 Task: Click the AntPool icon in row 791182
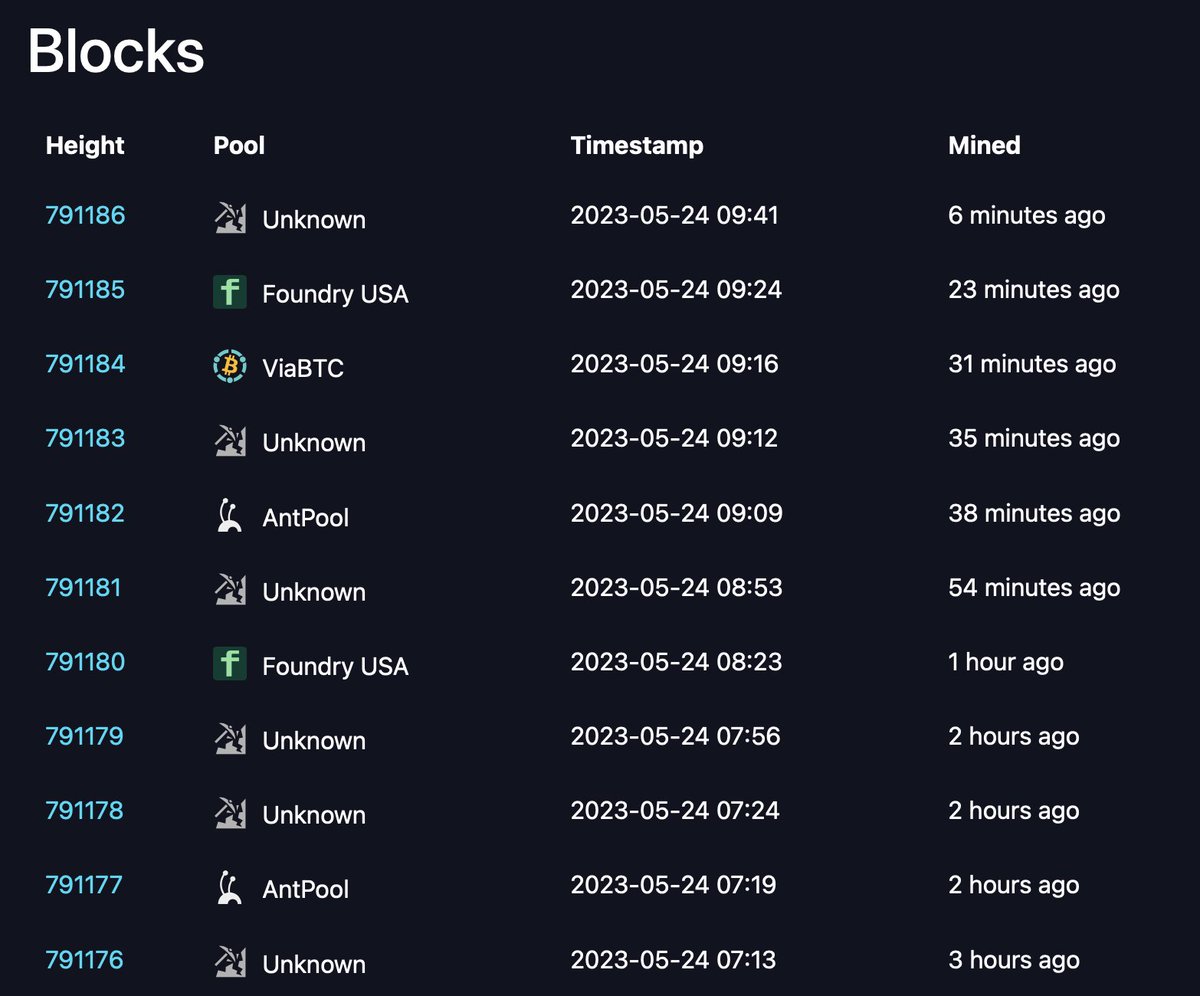pyautogui.click(x=230, y=515)
